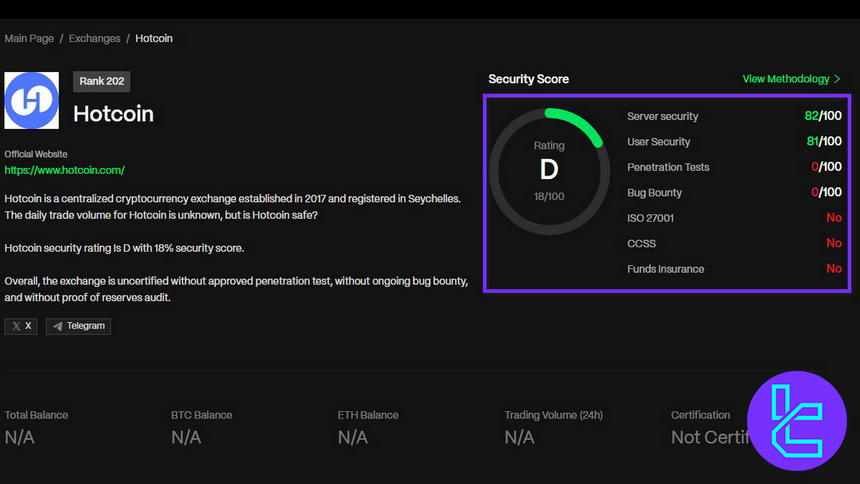Click the Security Score heading
Image resolution: width=860 pixels, height=484 pixels.
[528, 79]
